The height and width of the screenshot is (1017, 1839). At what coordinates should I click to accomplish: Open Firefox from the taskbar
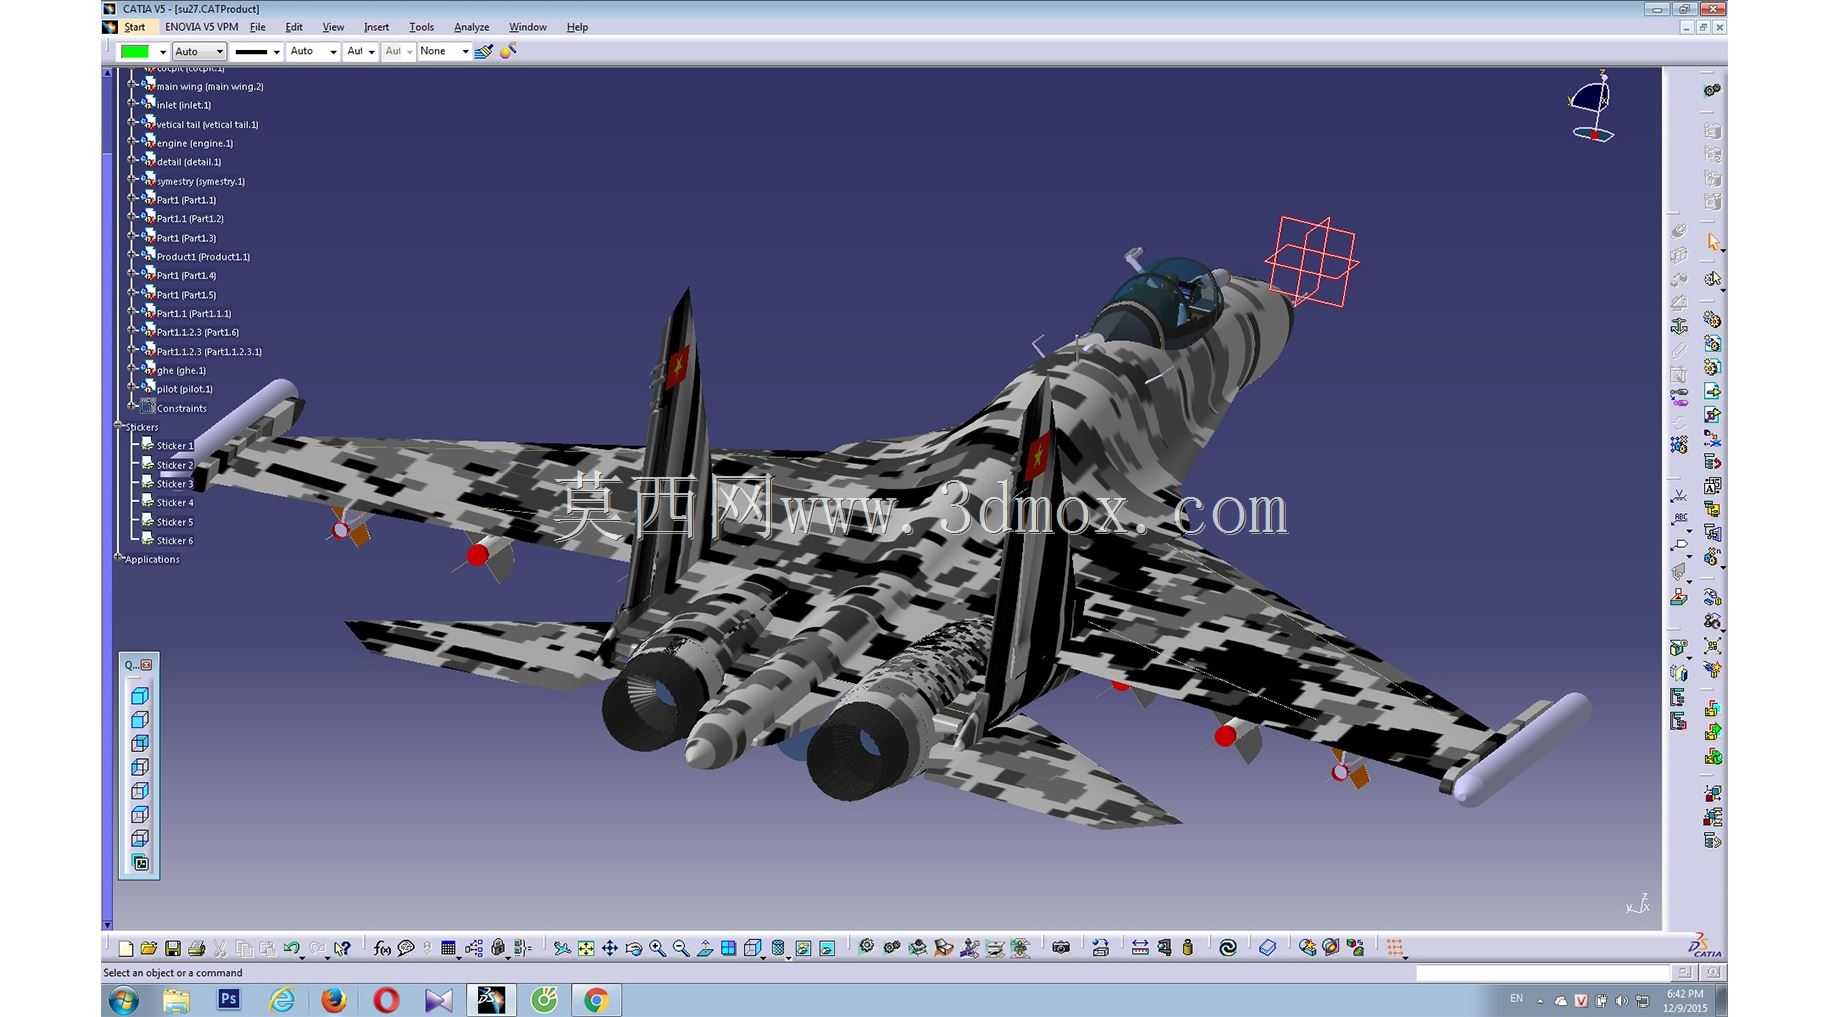point(333,1000)
